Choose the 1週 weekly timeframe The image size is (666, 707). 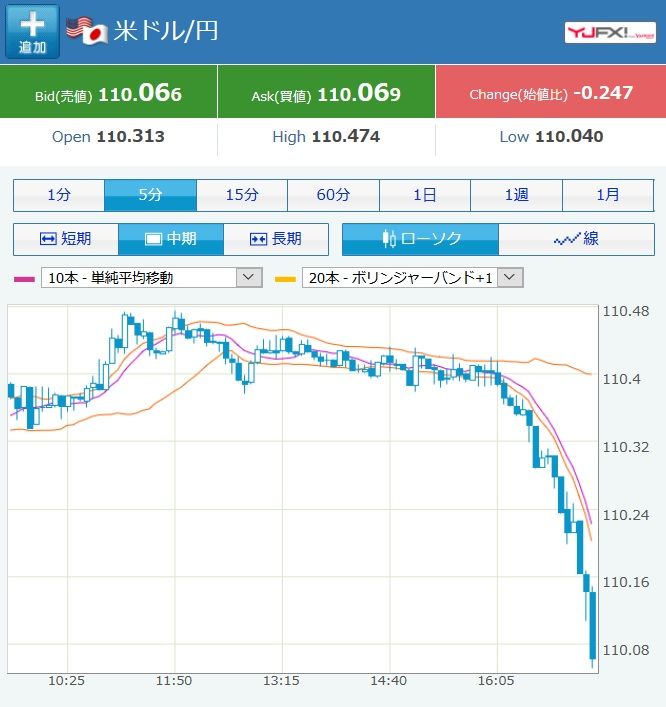(x=517, y=195)
